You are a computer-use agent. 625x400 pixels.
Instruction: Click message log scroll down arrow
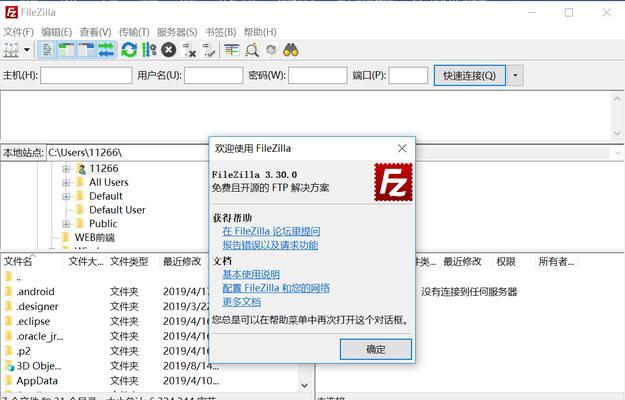tap(617, 133)
